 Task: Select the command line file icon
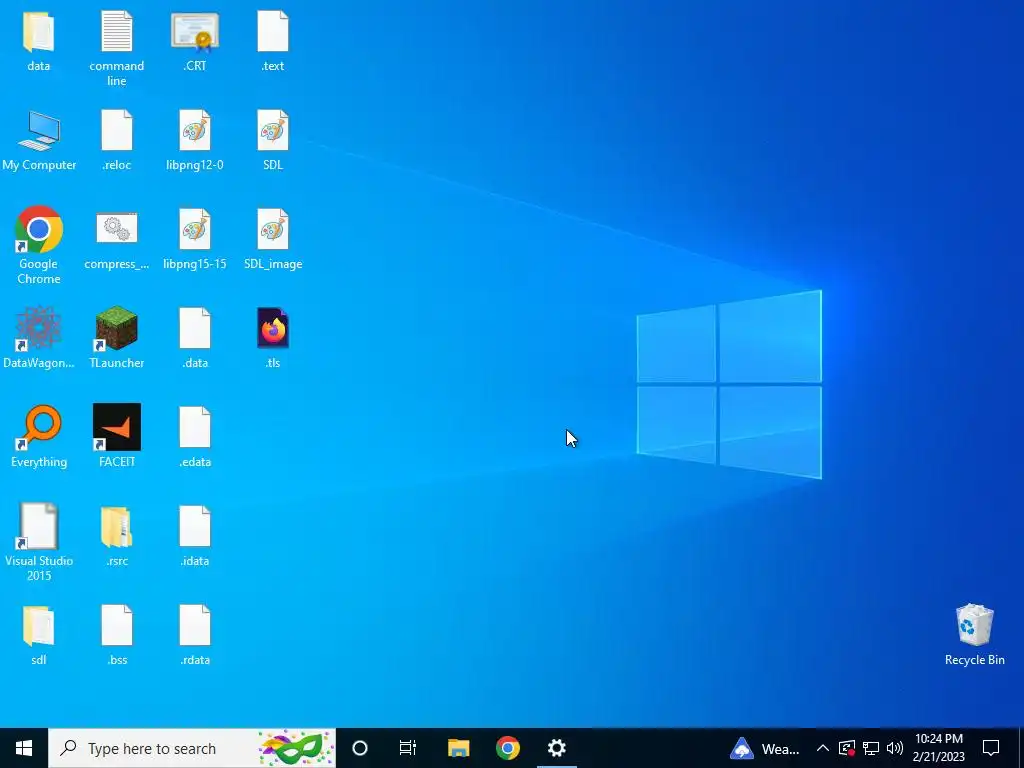click(117, 31)
